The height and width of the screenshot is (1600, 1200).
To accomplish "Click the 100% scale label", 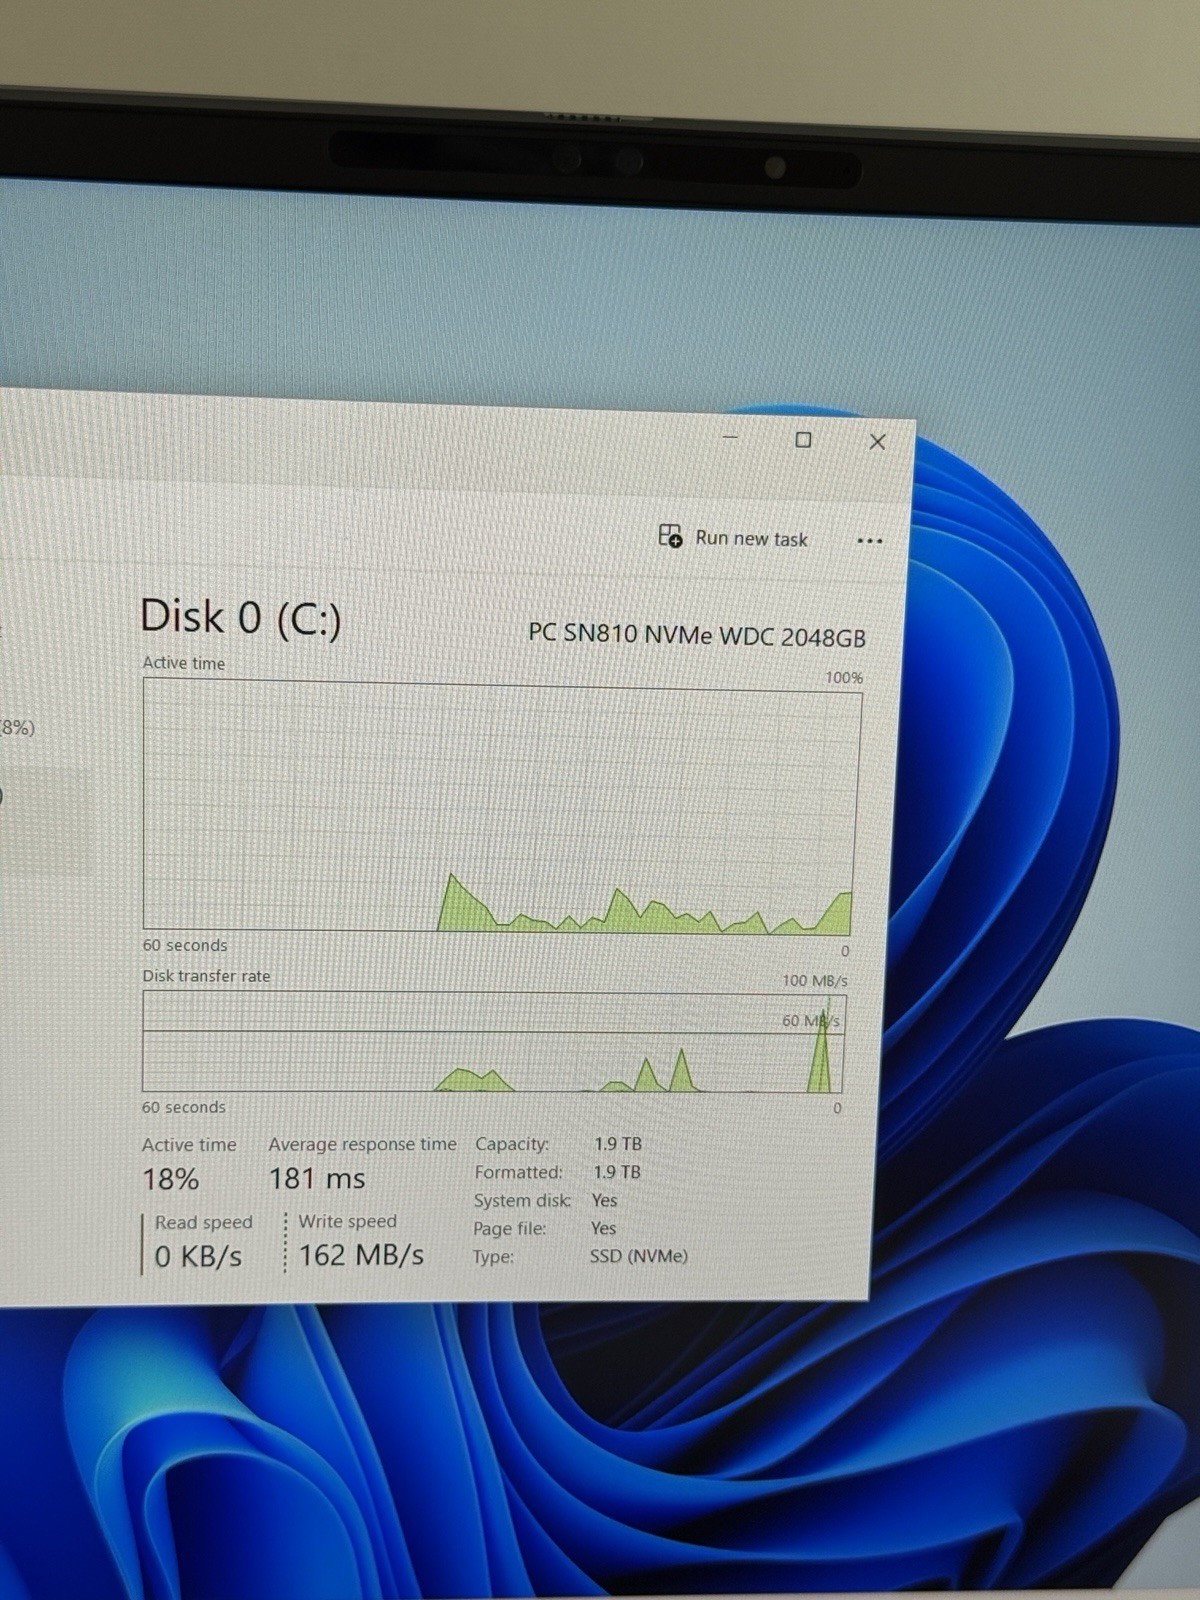I will [x=844, y=678].
